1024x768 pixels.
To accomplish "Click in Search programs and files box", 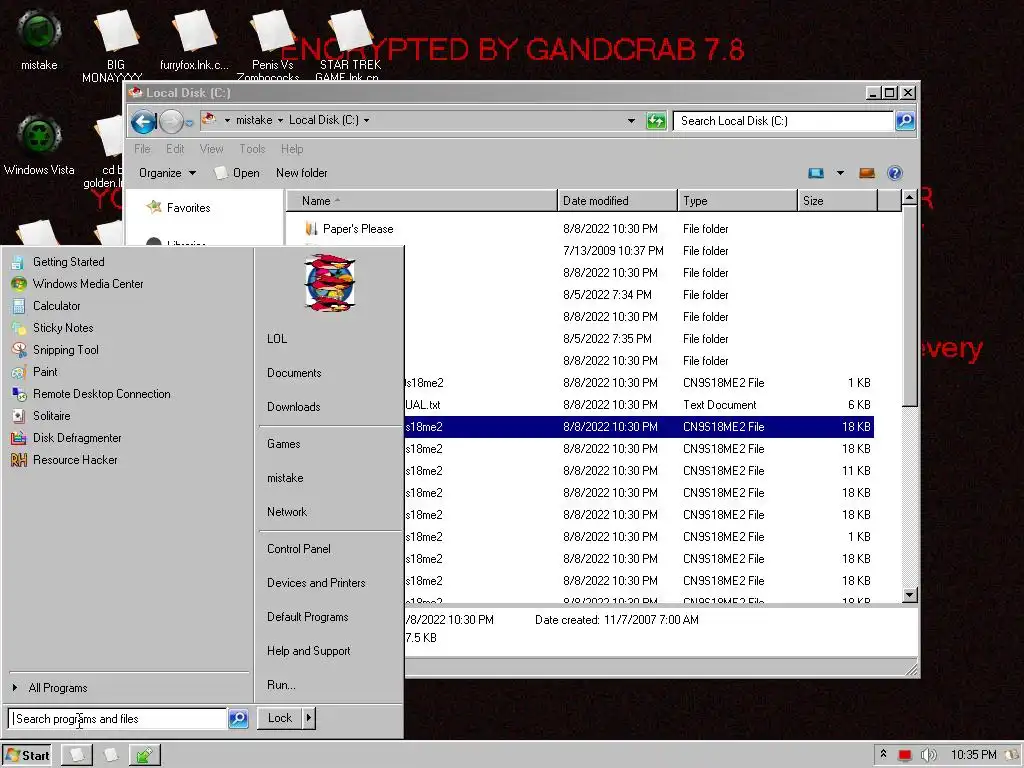I will 118,719.
